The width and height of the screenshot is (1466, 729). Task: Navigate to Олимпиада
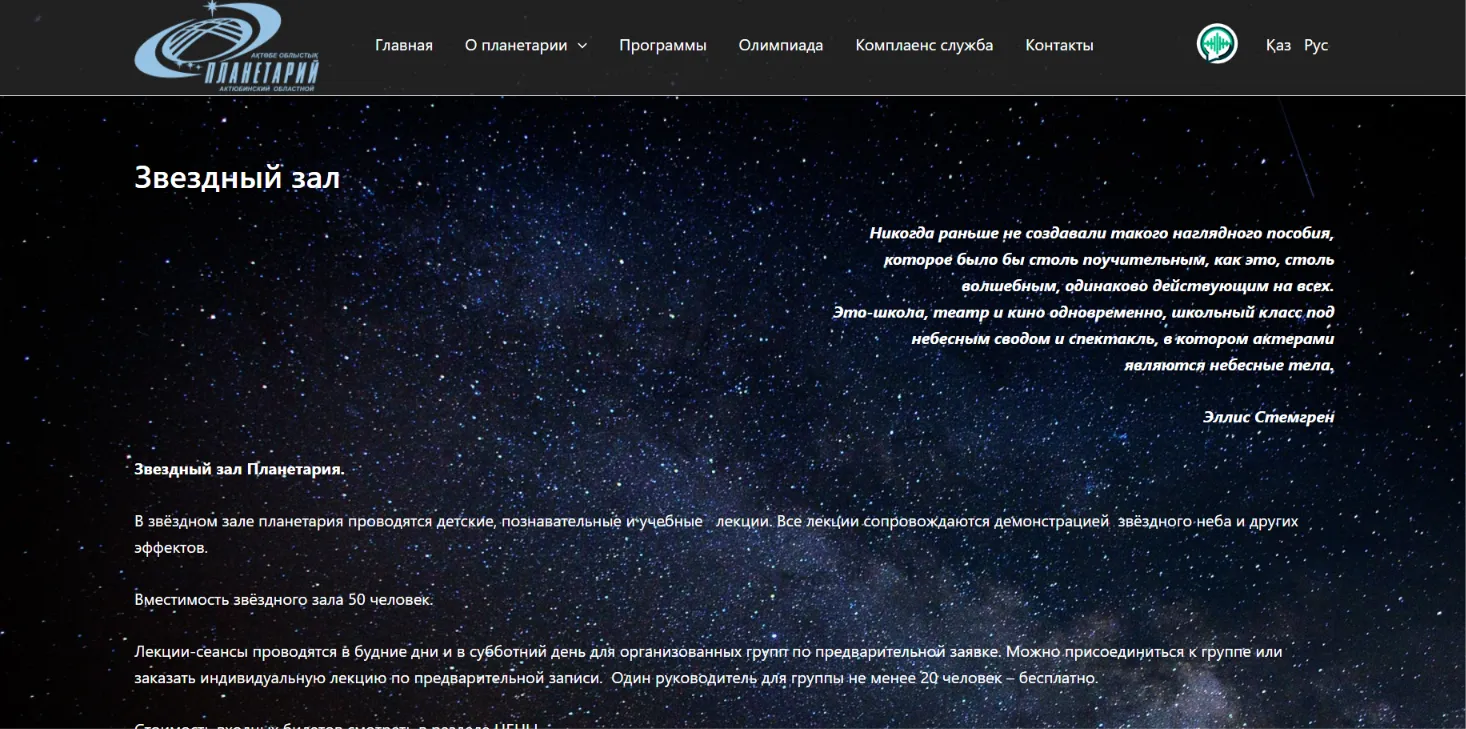[781, 45]
